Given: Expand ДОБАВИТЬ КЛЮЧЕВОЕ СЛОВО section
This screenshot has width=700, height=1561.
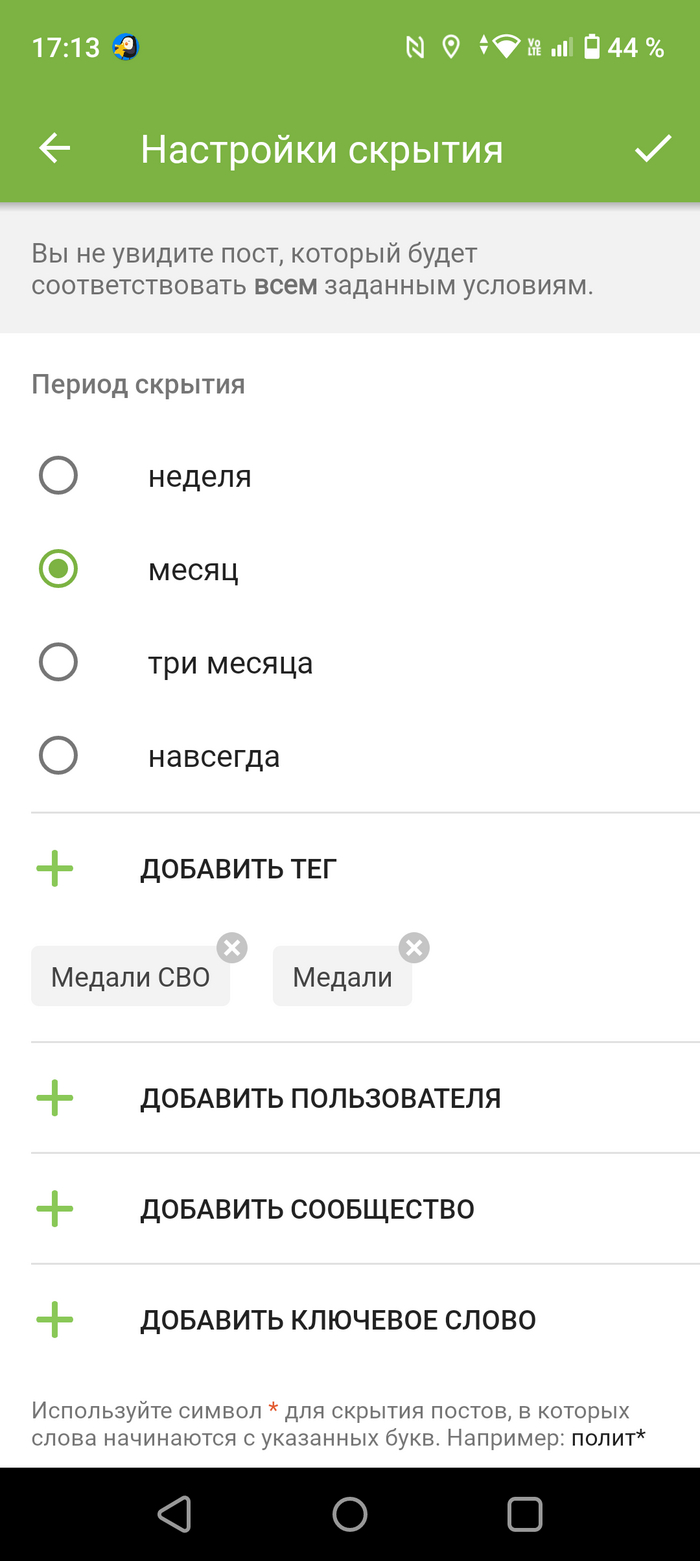Looking at the screenshot, I should click(339, 1318).
